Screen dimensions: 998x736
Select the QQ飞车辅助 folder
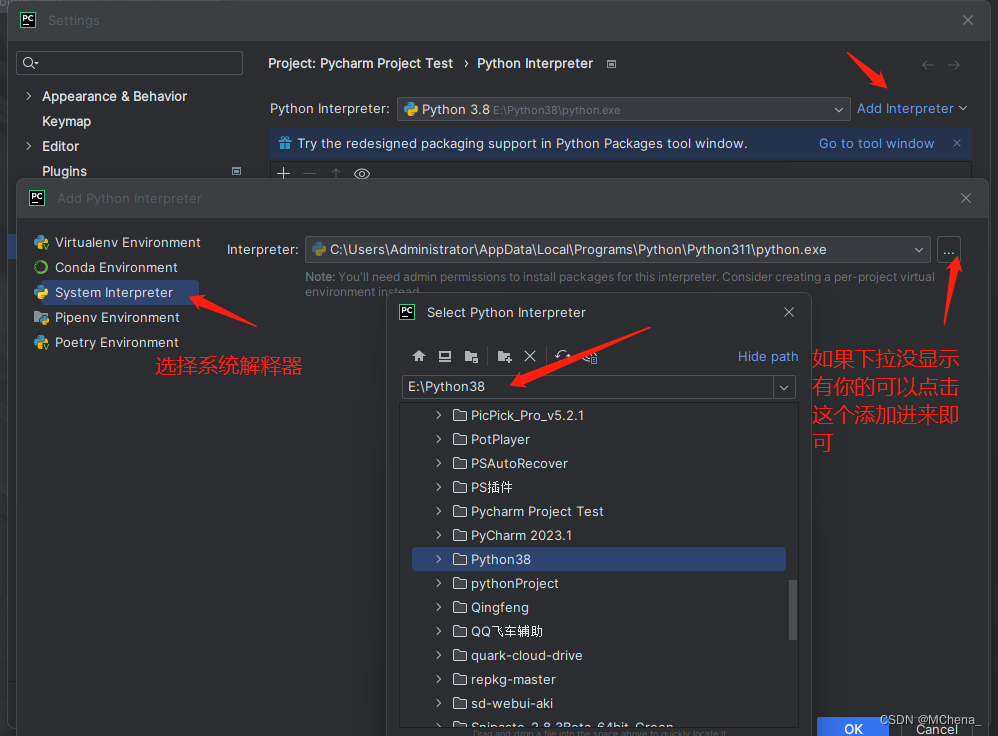[507, 632]
